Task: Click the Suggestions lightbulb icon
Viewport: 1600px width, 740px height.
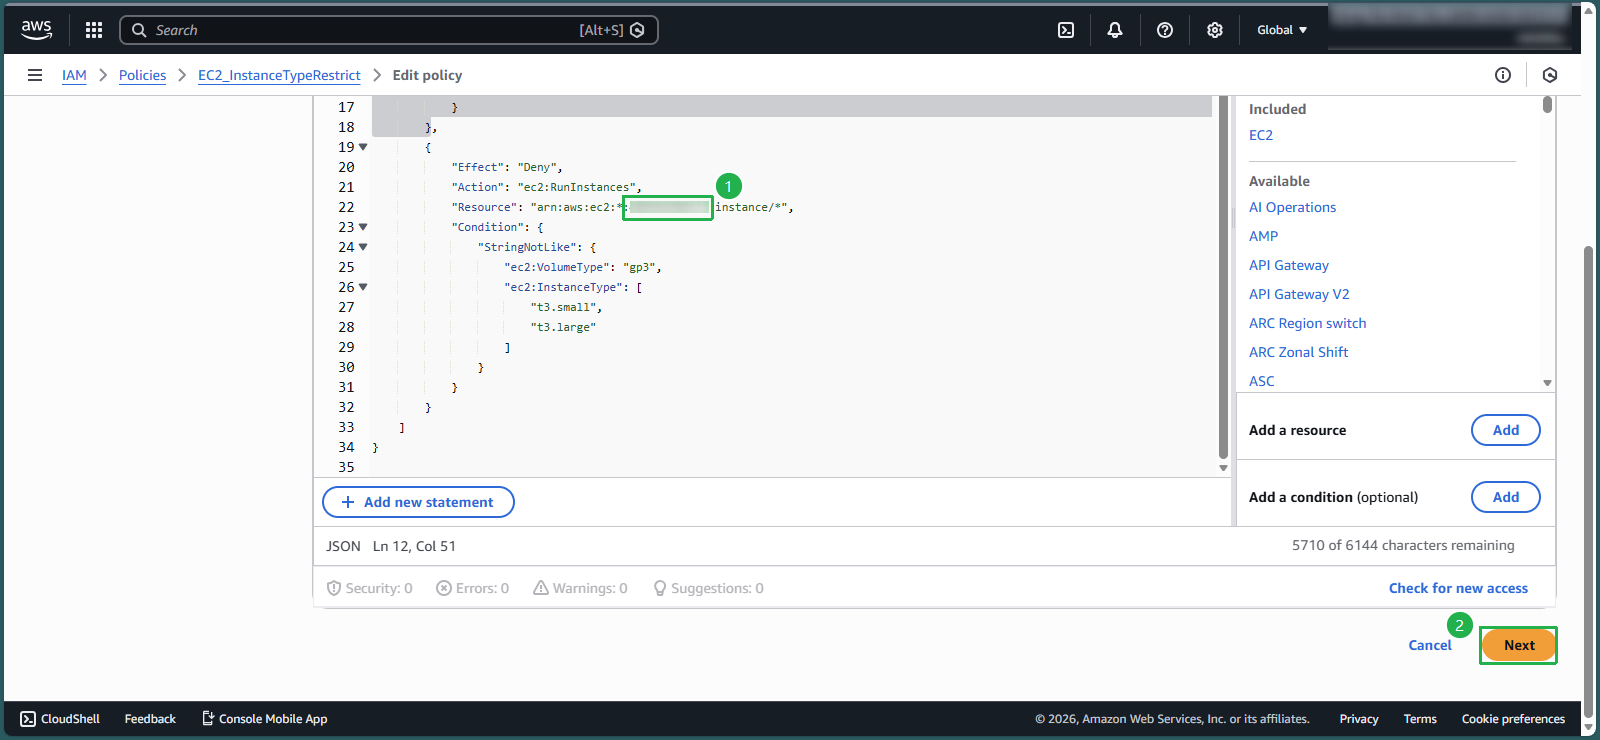Action: click(x=660, y=588)
